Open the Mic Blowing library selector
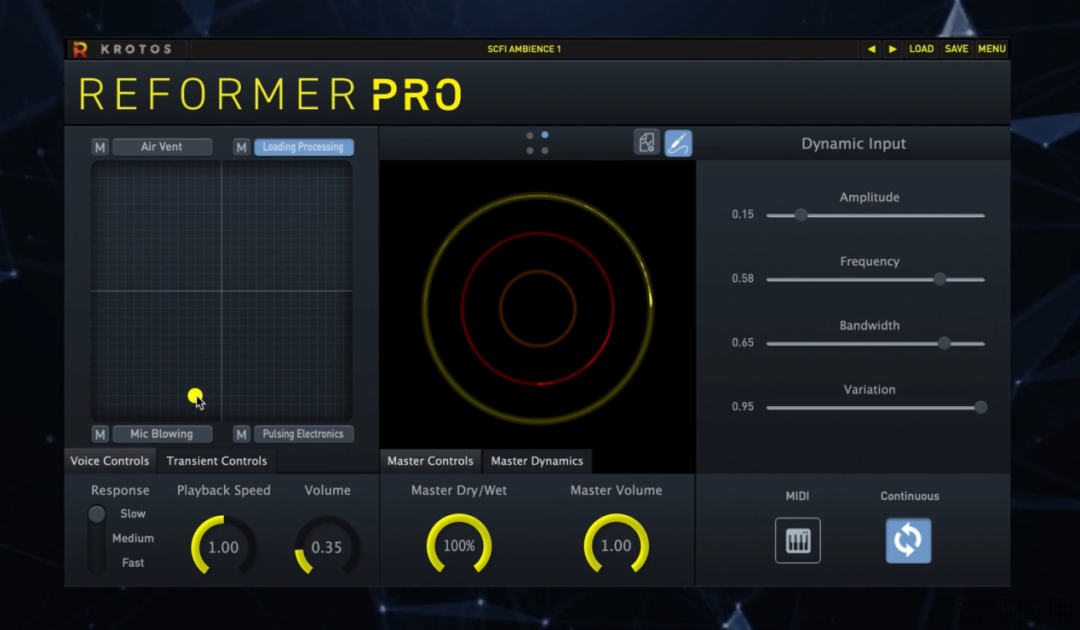This screenshot has height=630, width=1080. click(162, 434)
